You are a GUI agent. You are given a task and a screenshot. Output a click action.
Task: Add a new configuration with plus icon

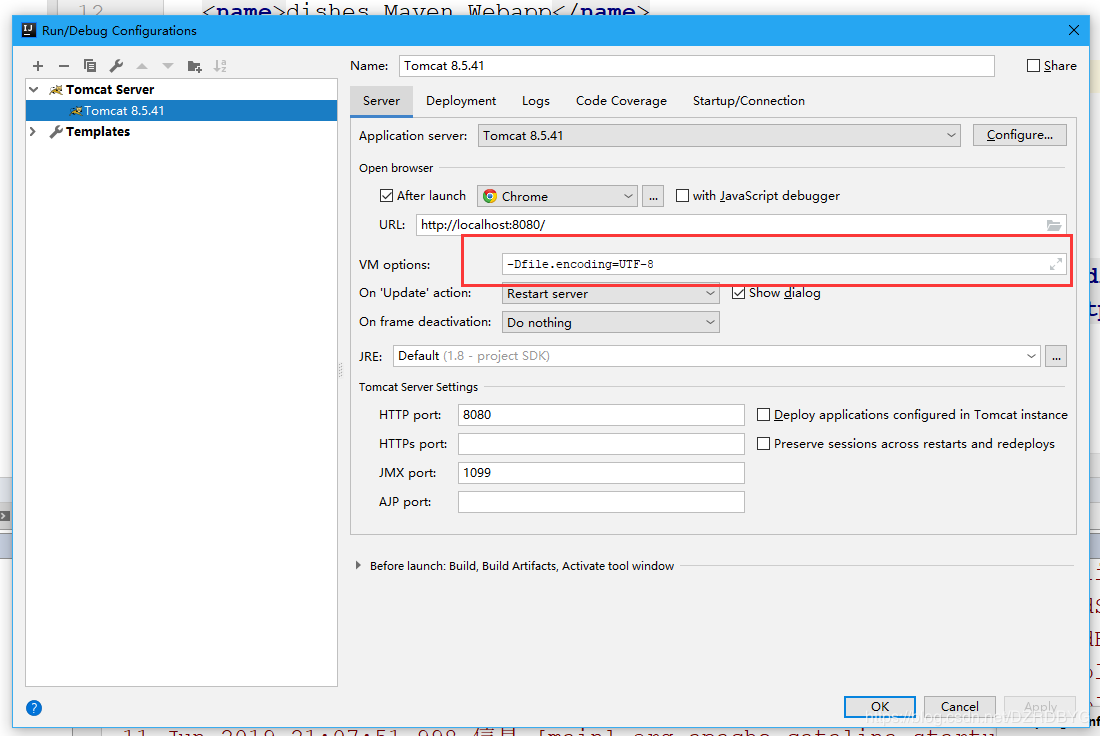click(x=38, y=66)
